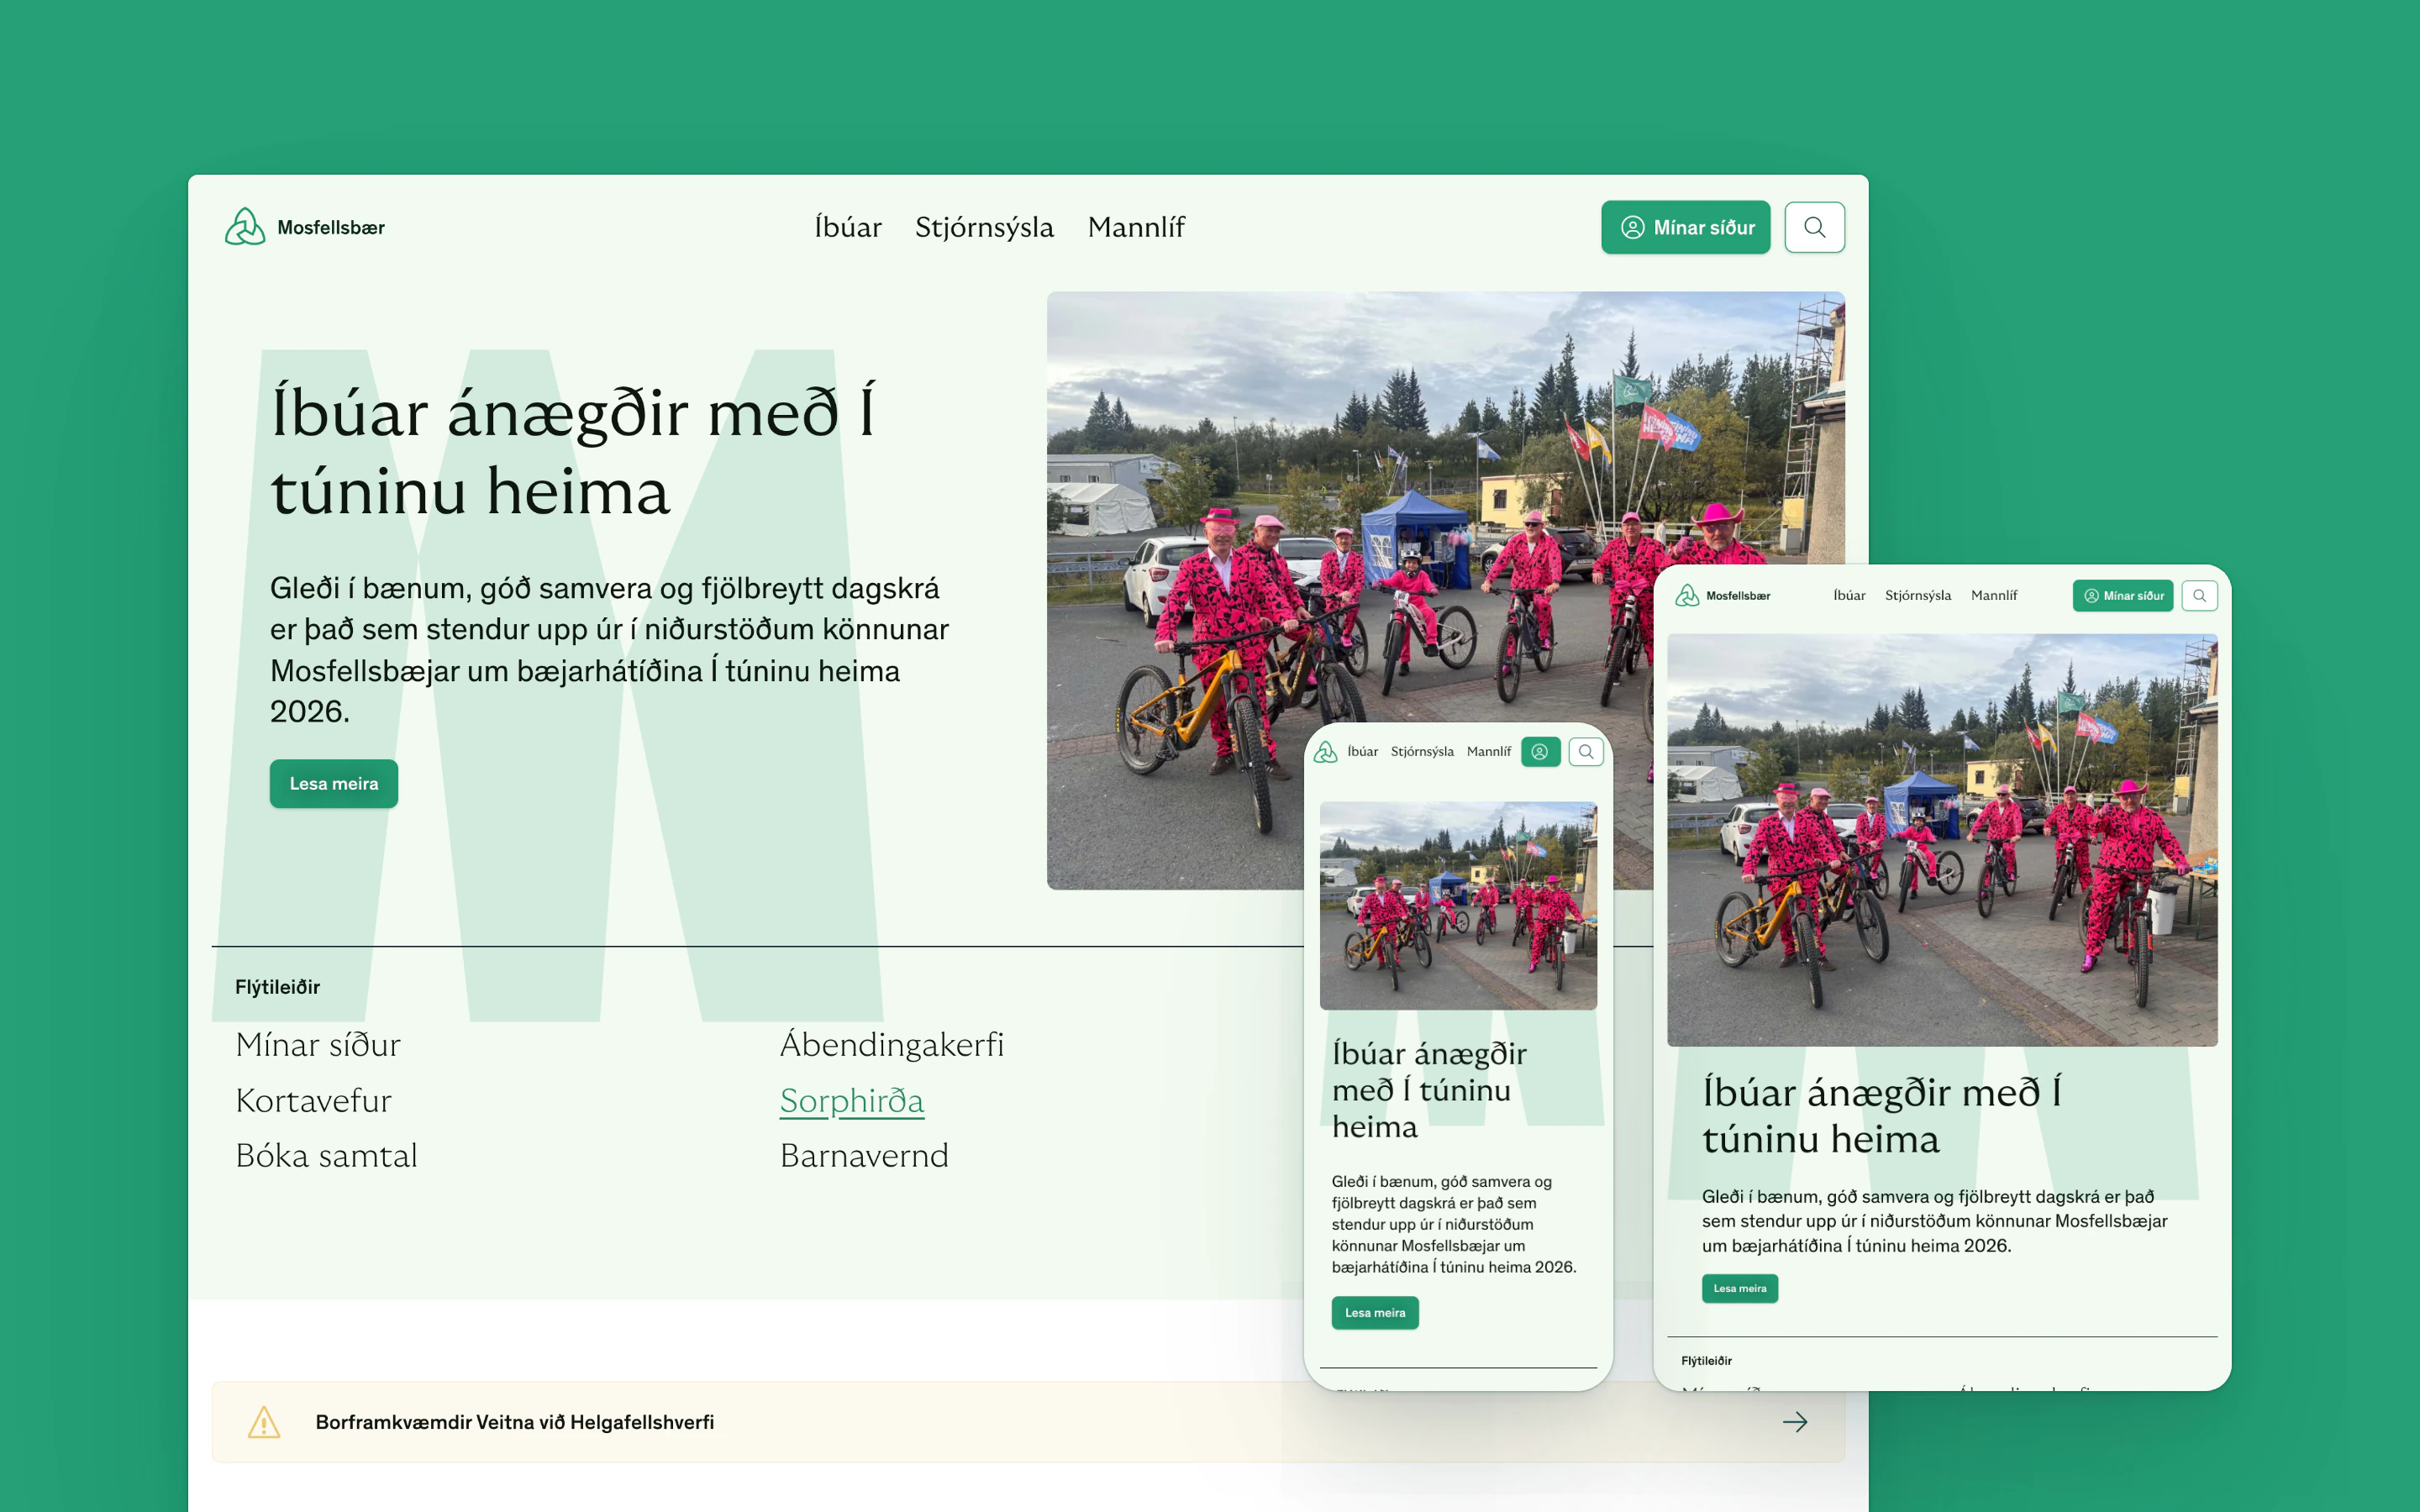Open Stjórnsýsla in desktop navigation
Image resolution: width=2420 pixels, height=1512 pixels.
click(x=984, y=227)
